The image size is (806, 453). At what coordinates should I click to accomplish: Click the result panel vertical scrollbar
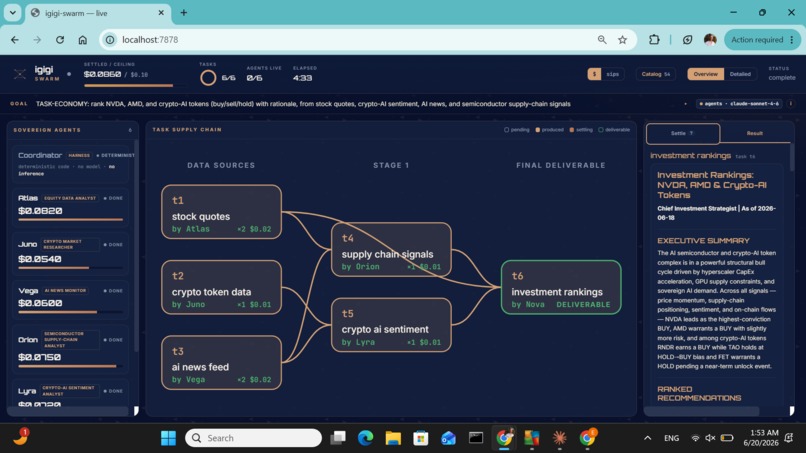coord(792,157)
